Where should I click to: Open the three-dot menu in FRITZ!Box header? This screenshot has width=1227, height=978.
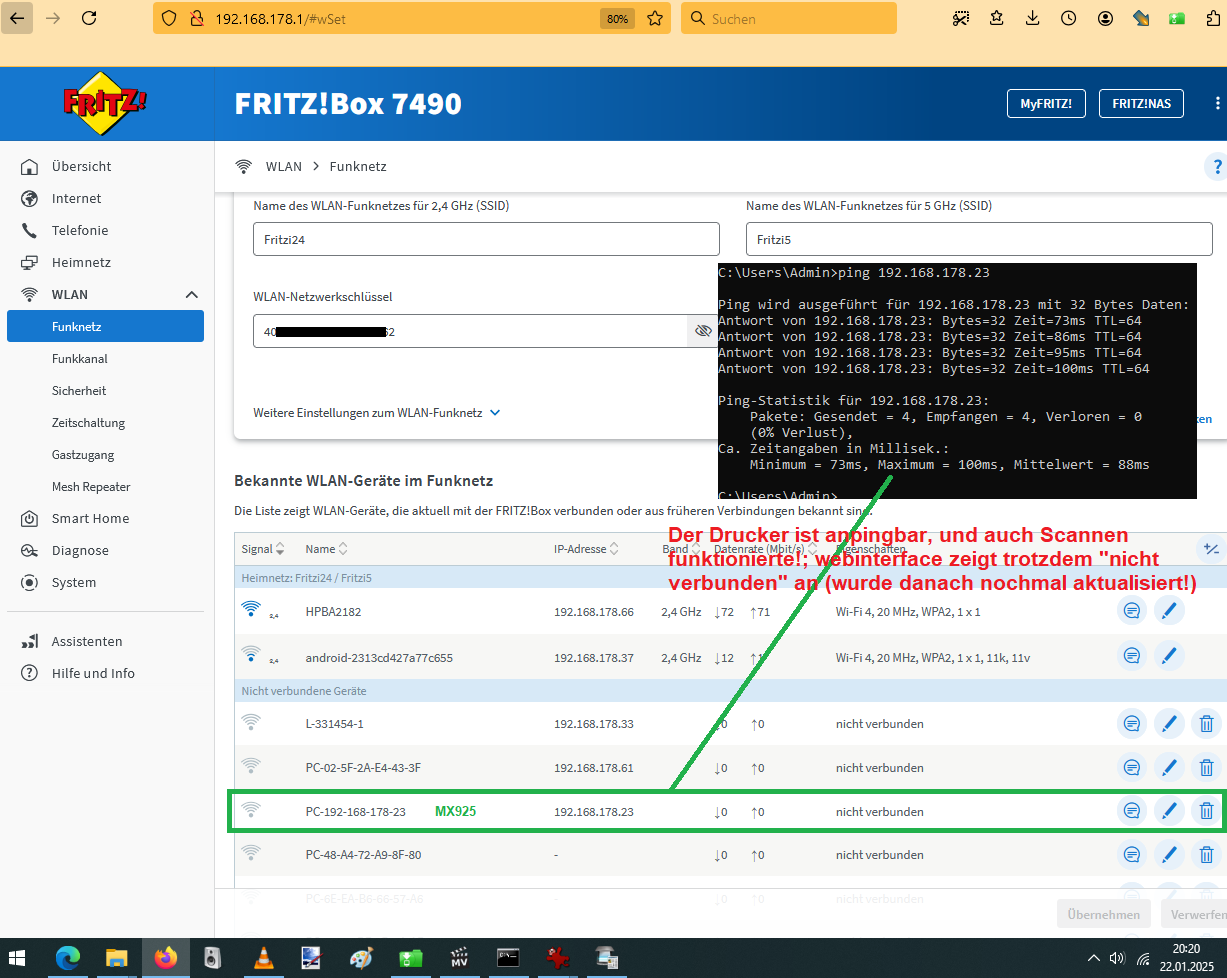[x=1217, y=103]
